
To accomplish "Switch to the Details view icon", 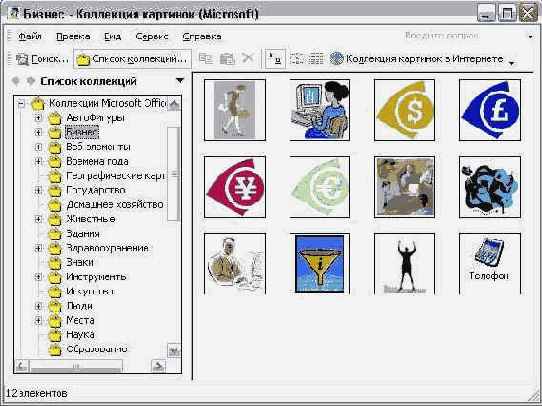I will click(316, 59).
